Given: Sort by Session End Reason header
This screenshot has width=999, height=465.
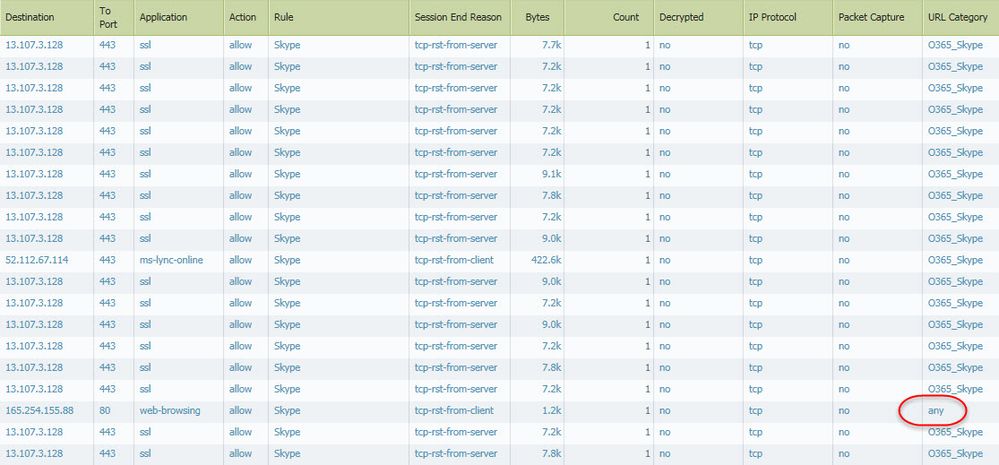Looking at the screenshot, I should point(459,18).
